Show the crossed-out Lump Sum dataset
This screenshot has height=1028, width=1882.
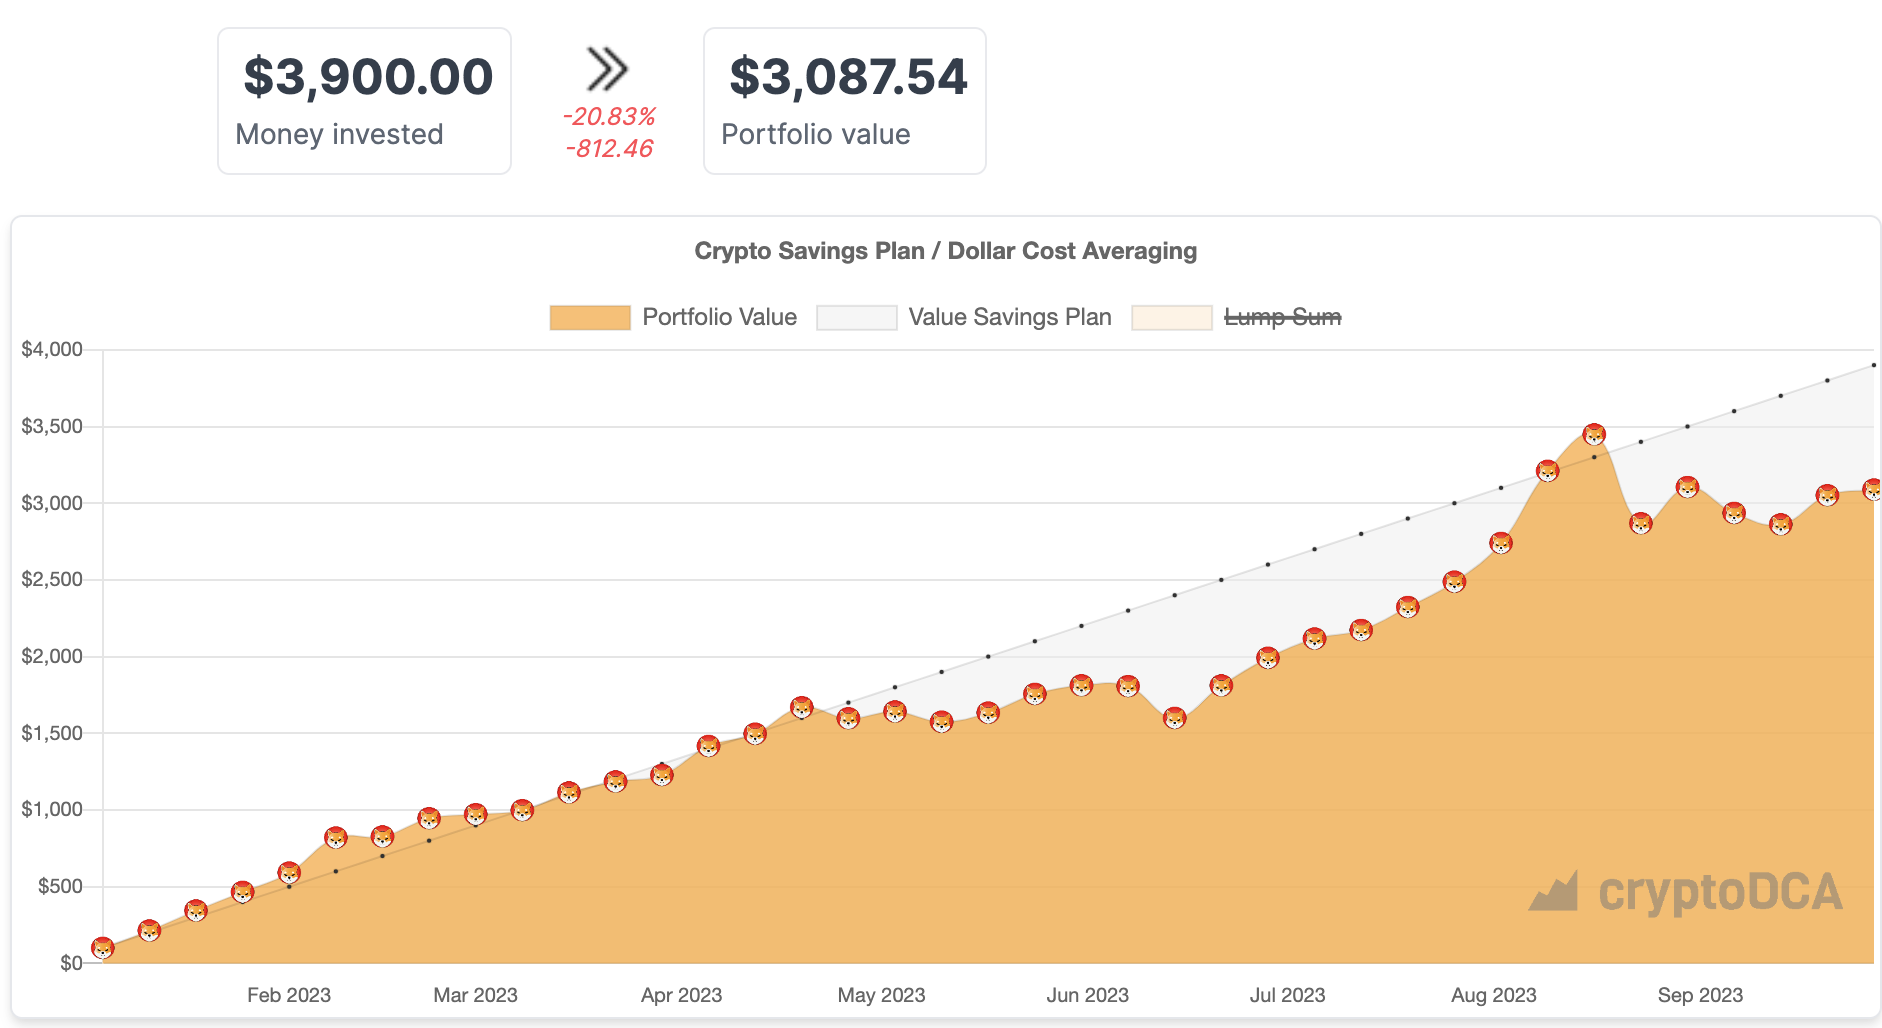click(1282, 317)
